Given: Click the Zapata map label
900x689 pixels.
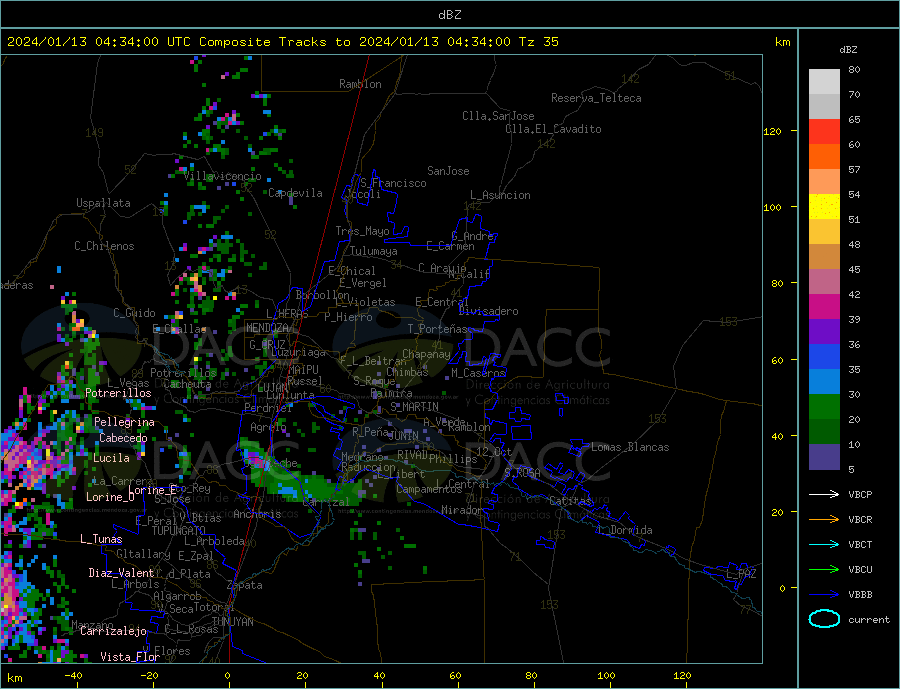Looking at the screenshot, I should [245, 585].
